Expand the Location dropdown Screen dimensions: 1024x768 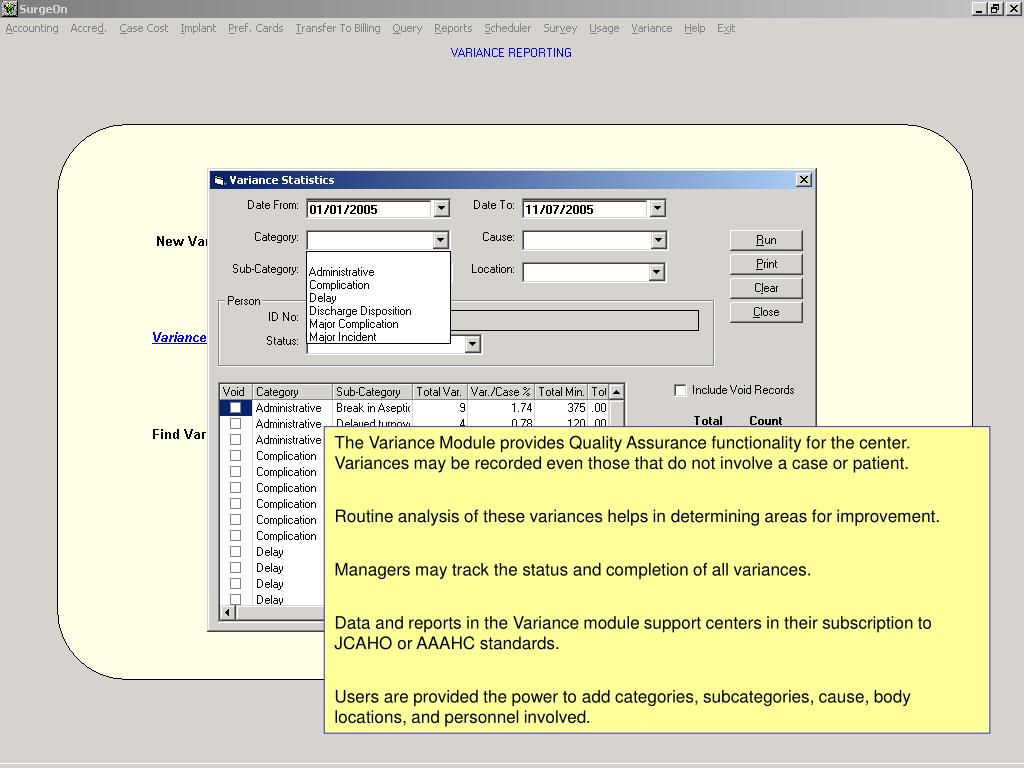(x=657, y=272)
